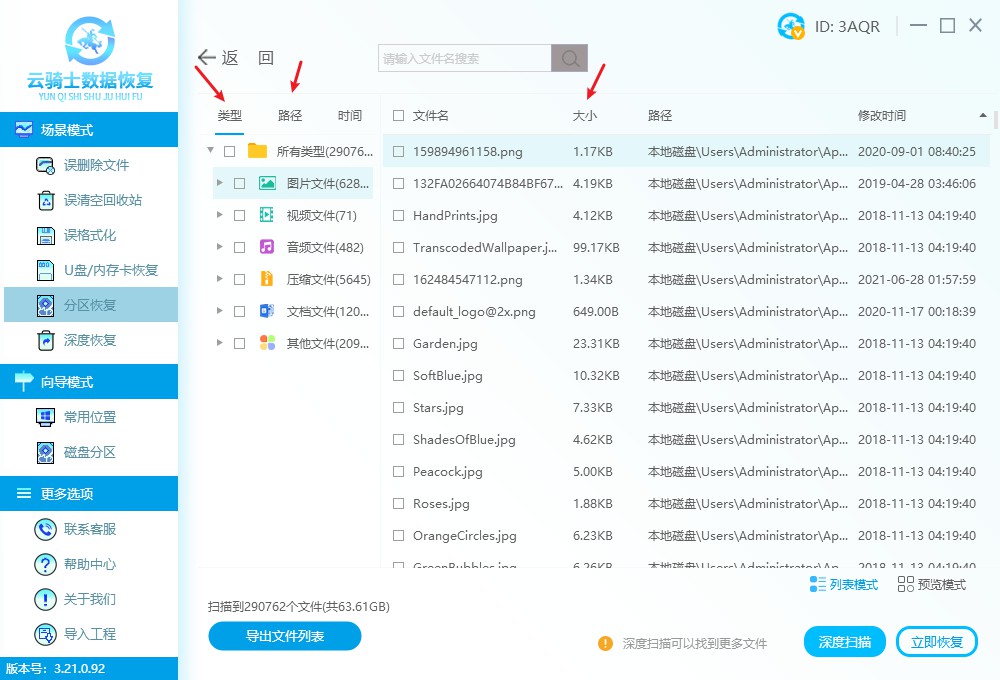Click the file name search input field

[460, 58]
